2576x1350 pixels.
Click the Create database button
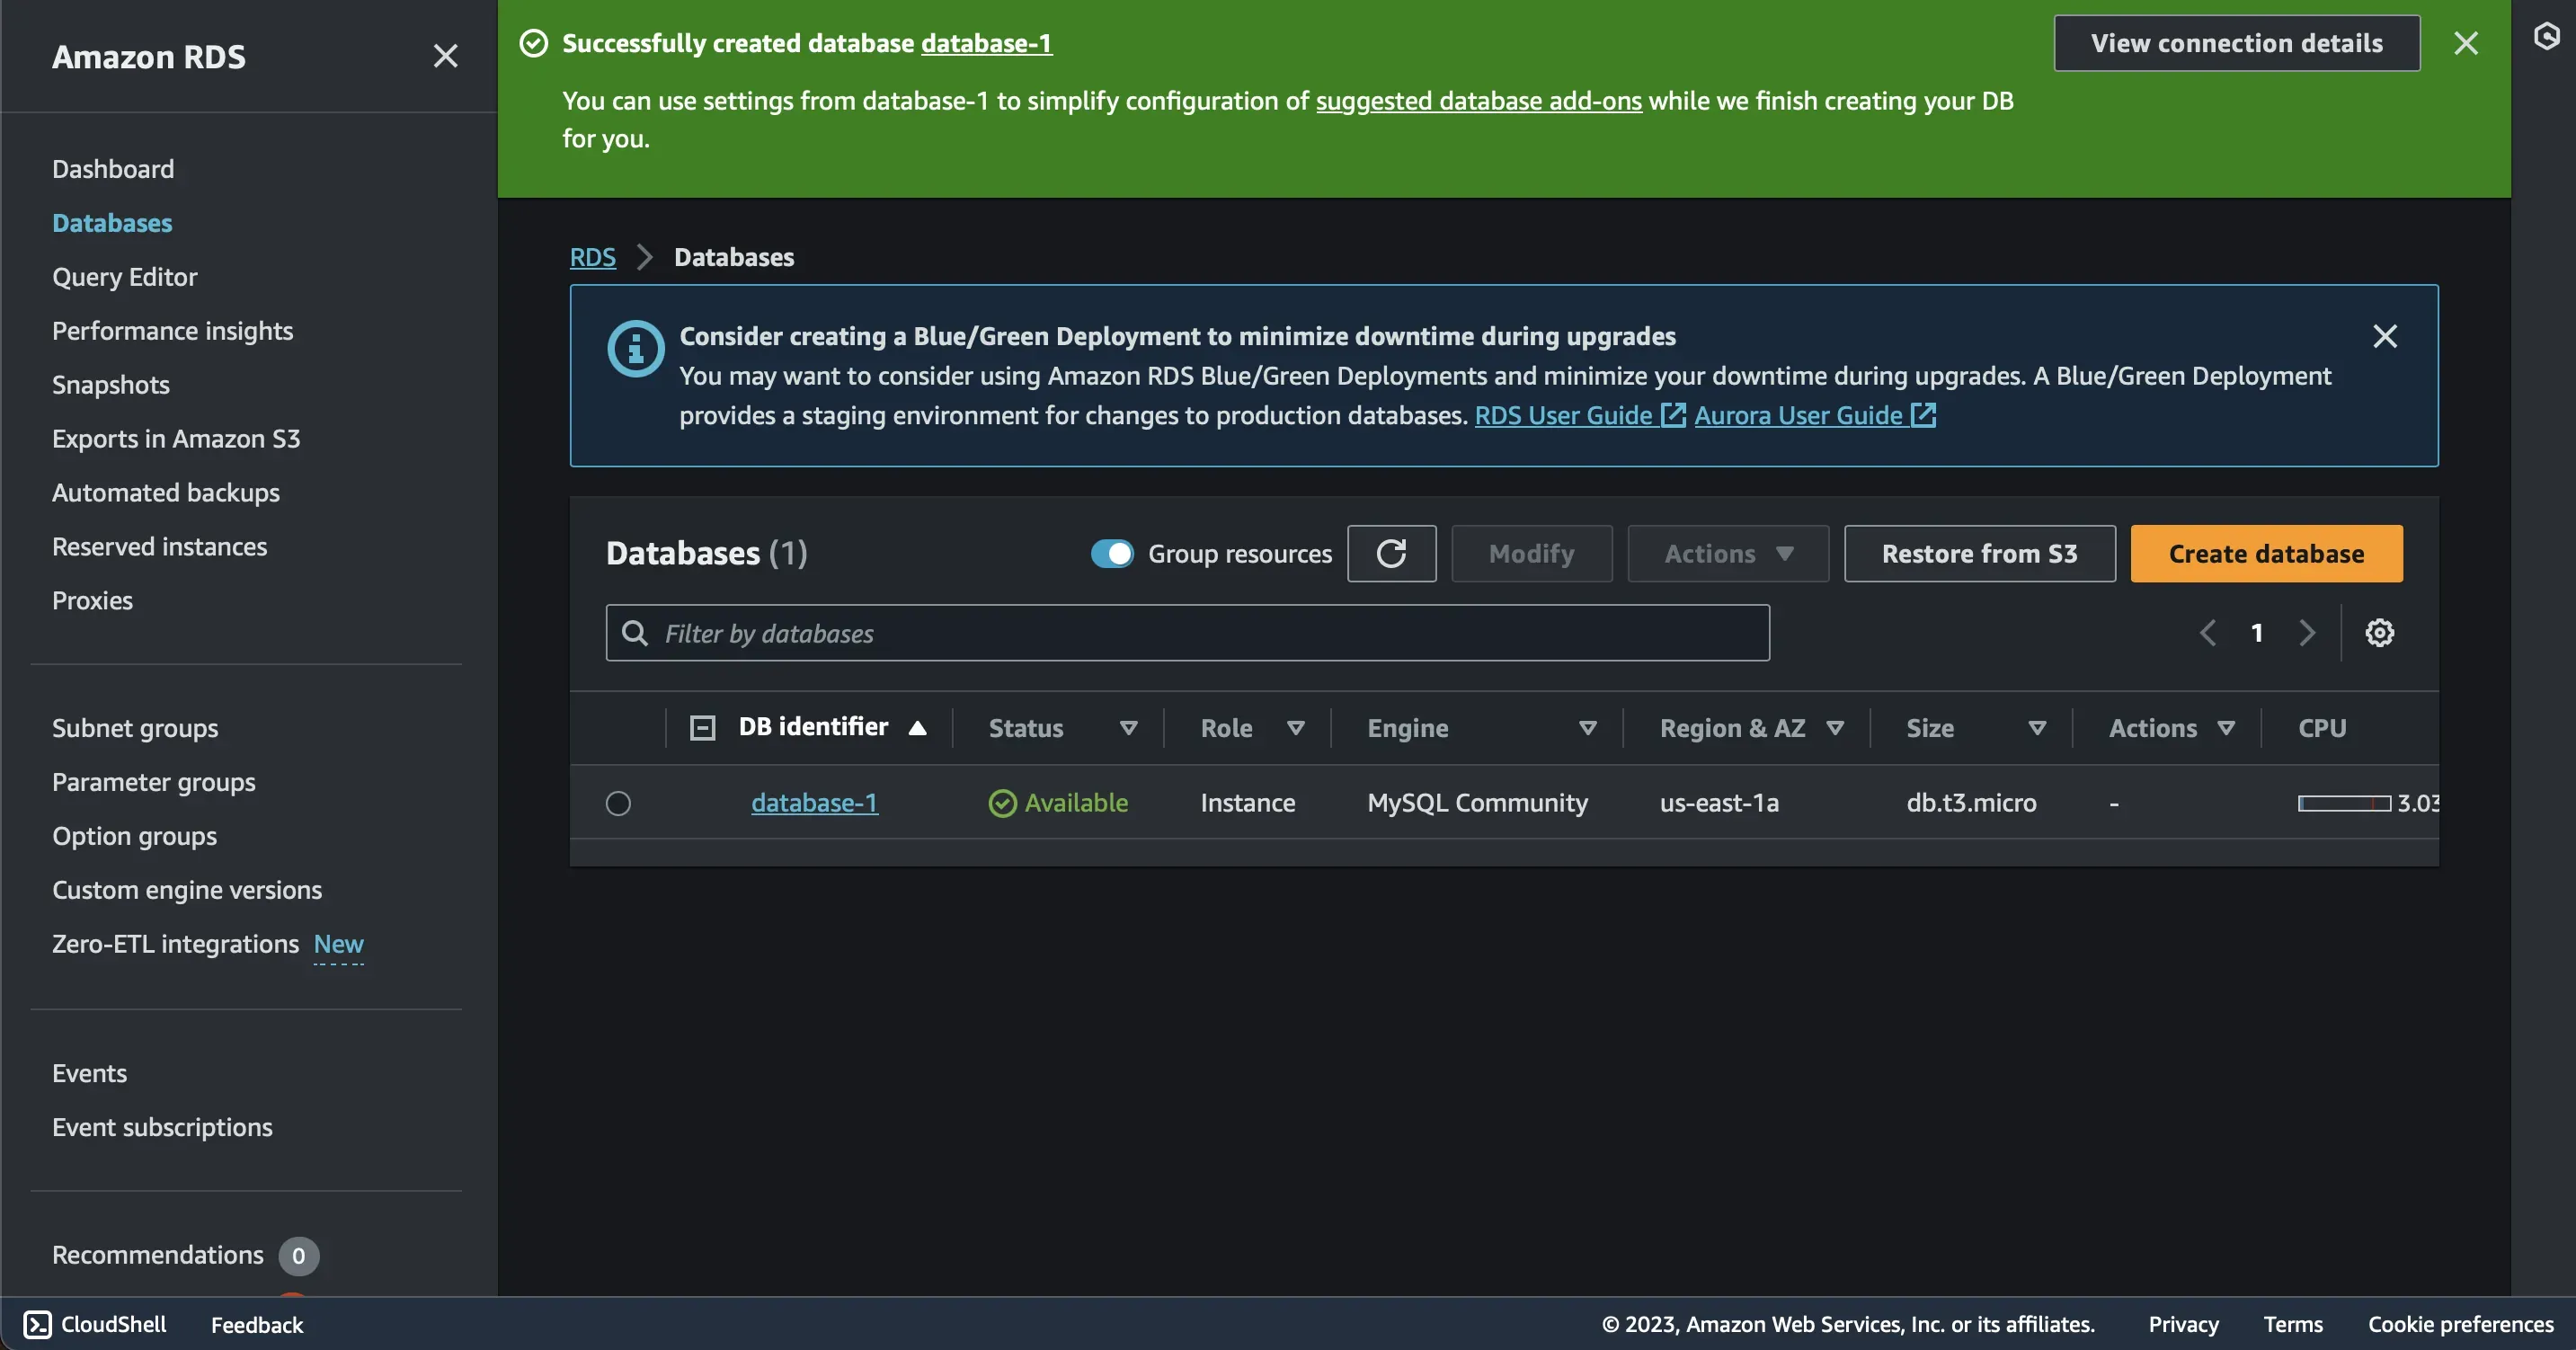click(2266, 553)
